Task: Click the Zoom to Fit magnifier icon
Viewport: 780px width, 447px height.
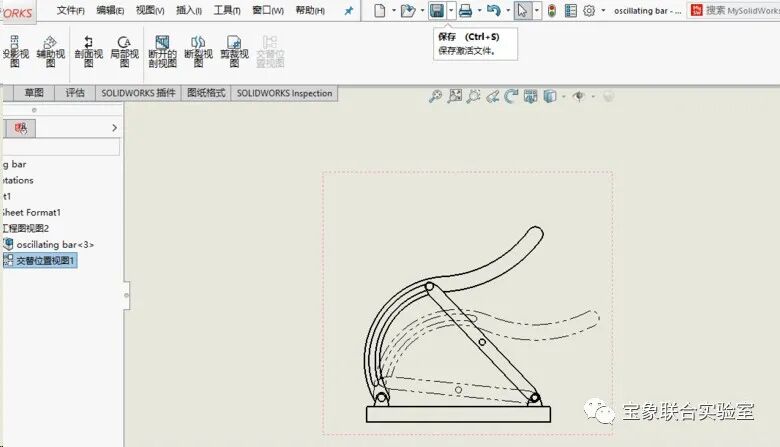Action: 435,96
